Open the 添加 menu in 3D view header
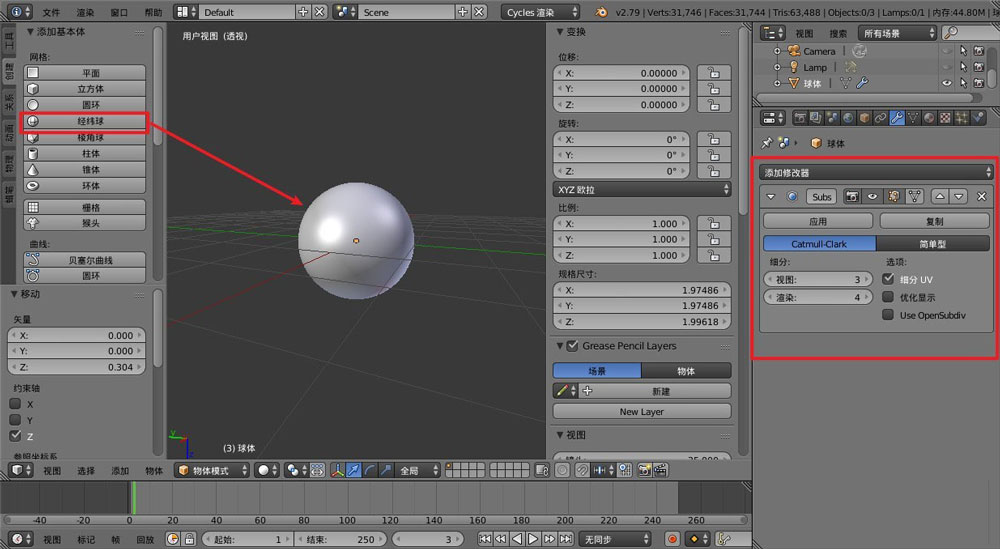Viewport: 1000px width, 549px height. point(120,471)
